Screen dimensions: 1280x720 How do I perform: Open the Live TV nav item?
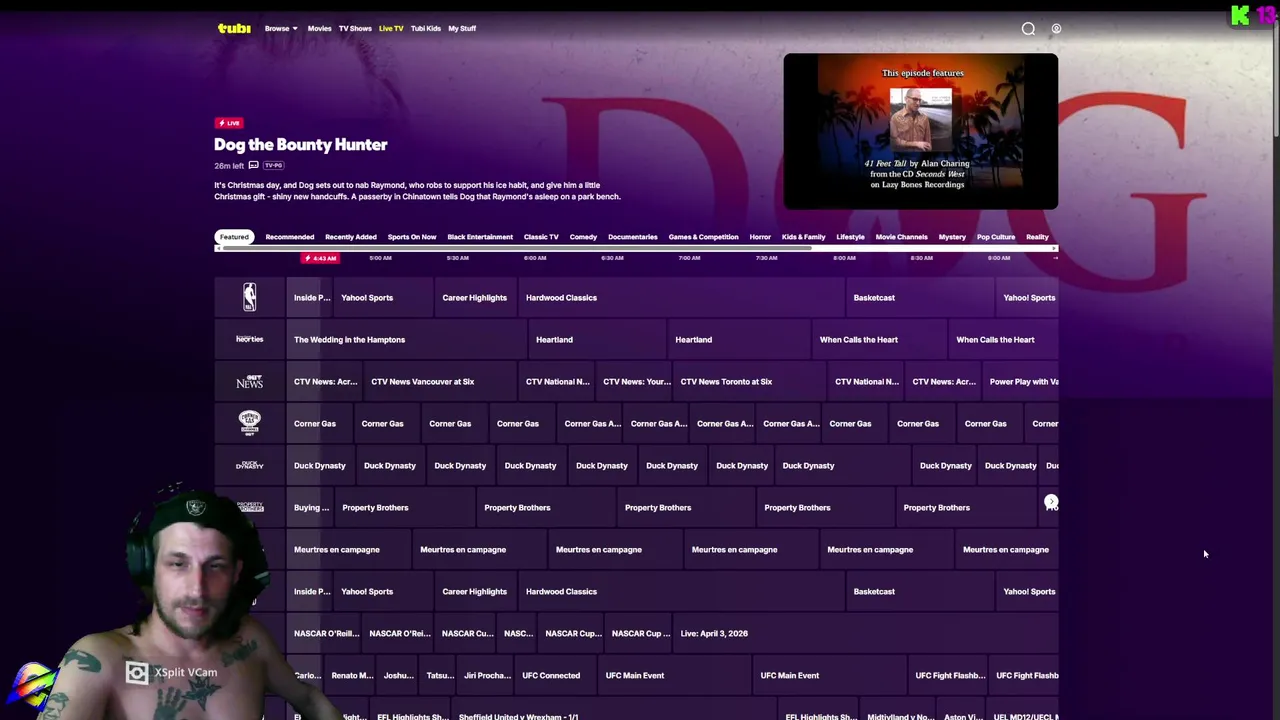[x=391, y=28]
